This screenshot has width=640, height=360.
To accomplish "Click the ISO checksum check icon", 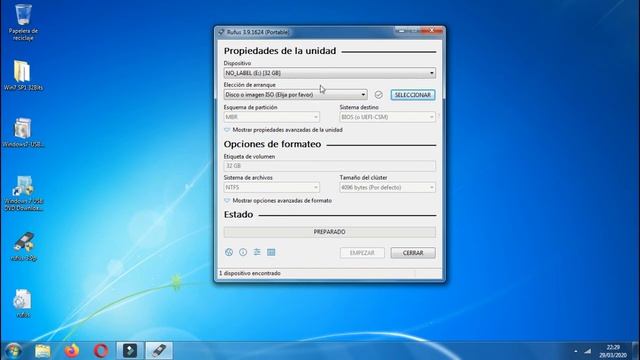I will point(378,95).
